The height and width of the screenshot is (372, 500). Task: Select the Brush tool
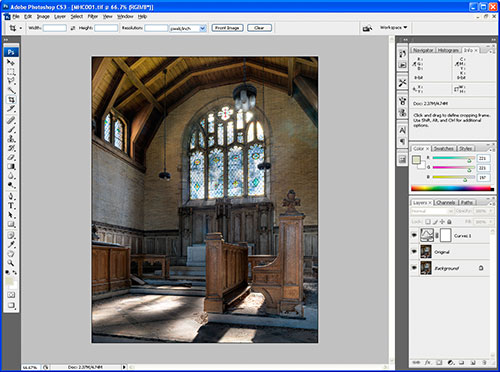(x=11, y=129)
